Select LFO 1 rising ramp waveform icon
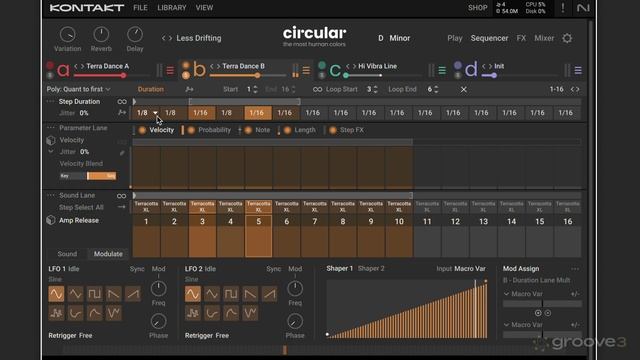The height and width of the screenshot is (360, 640). tap(133, 294)
